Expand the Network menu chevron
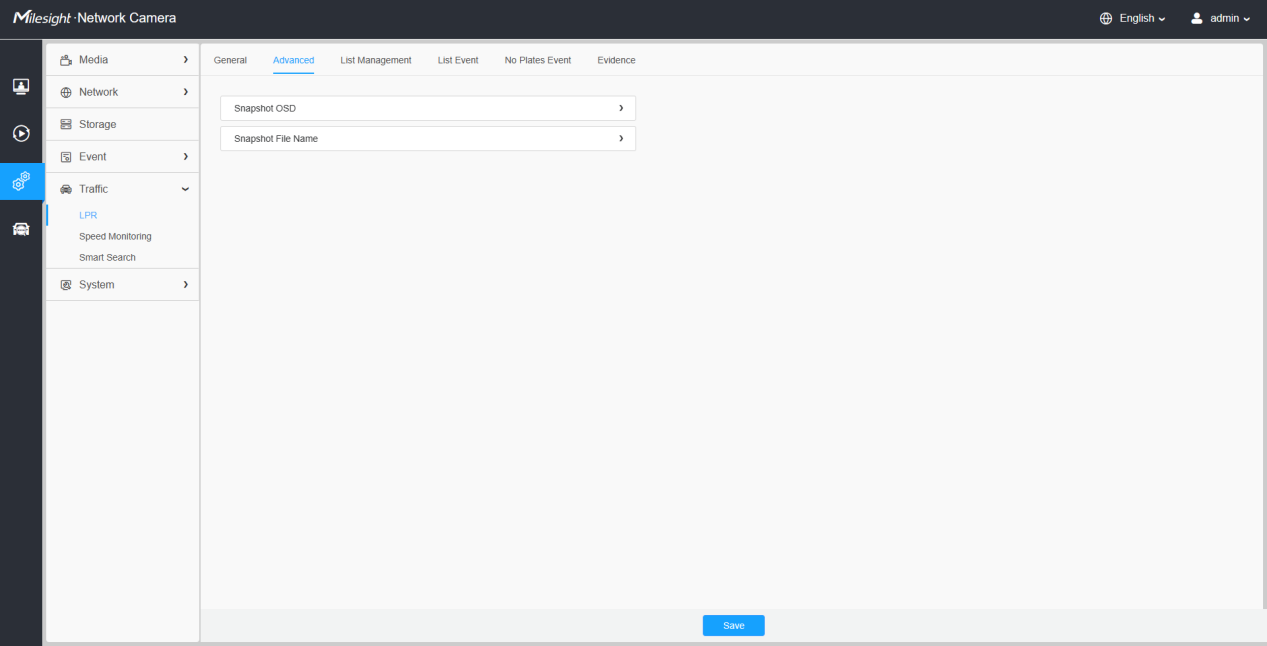Image resolution: width=1267 pixels, height=646 pixels. point(186,92)
